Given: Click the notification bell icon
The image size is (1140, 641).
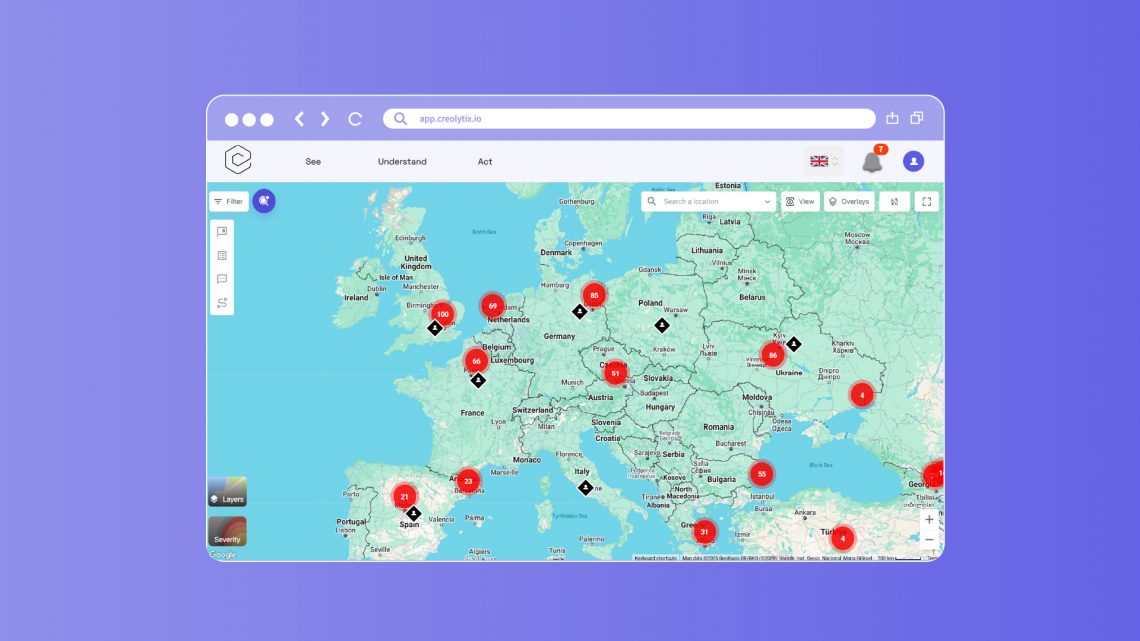Looking at the screenshot, I should 872,162.
